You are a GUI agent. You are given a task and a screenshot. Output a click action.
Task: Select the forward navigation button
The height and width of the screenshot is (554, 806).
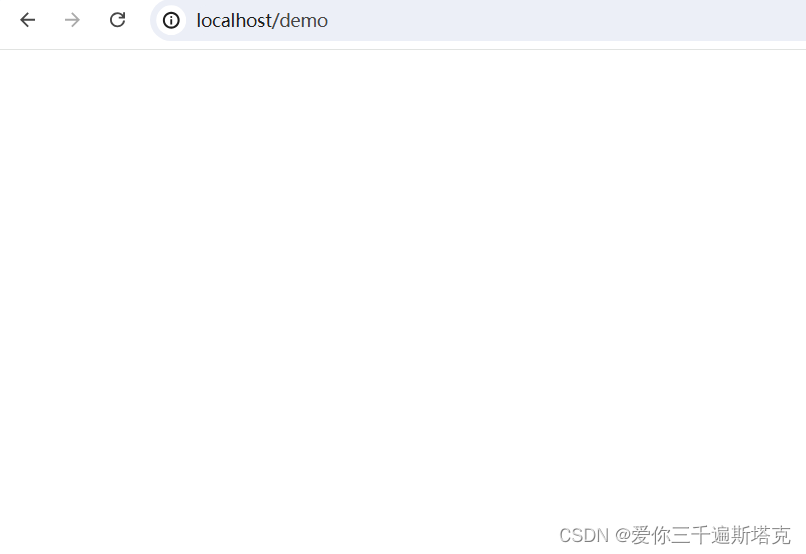[x=72, y=20]
